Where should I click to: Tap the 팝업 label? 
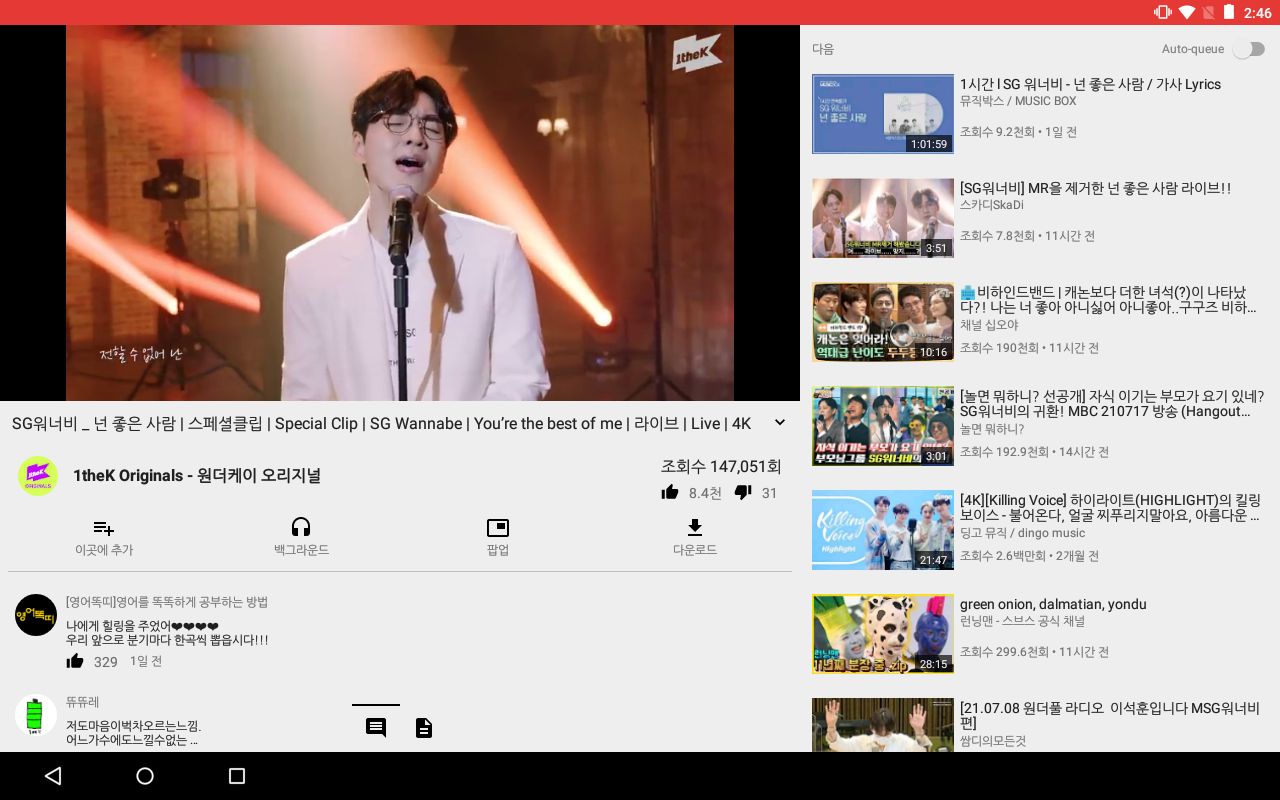point(498,550)
